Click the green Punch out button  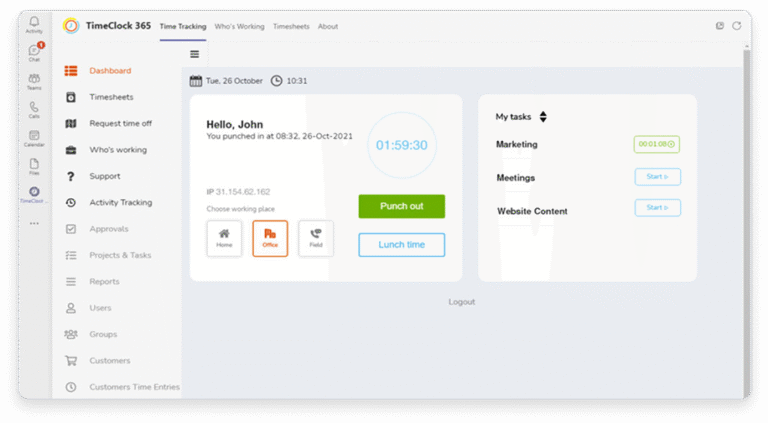[x=402, y=206]
